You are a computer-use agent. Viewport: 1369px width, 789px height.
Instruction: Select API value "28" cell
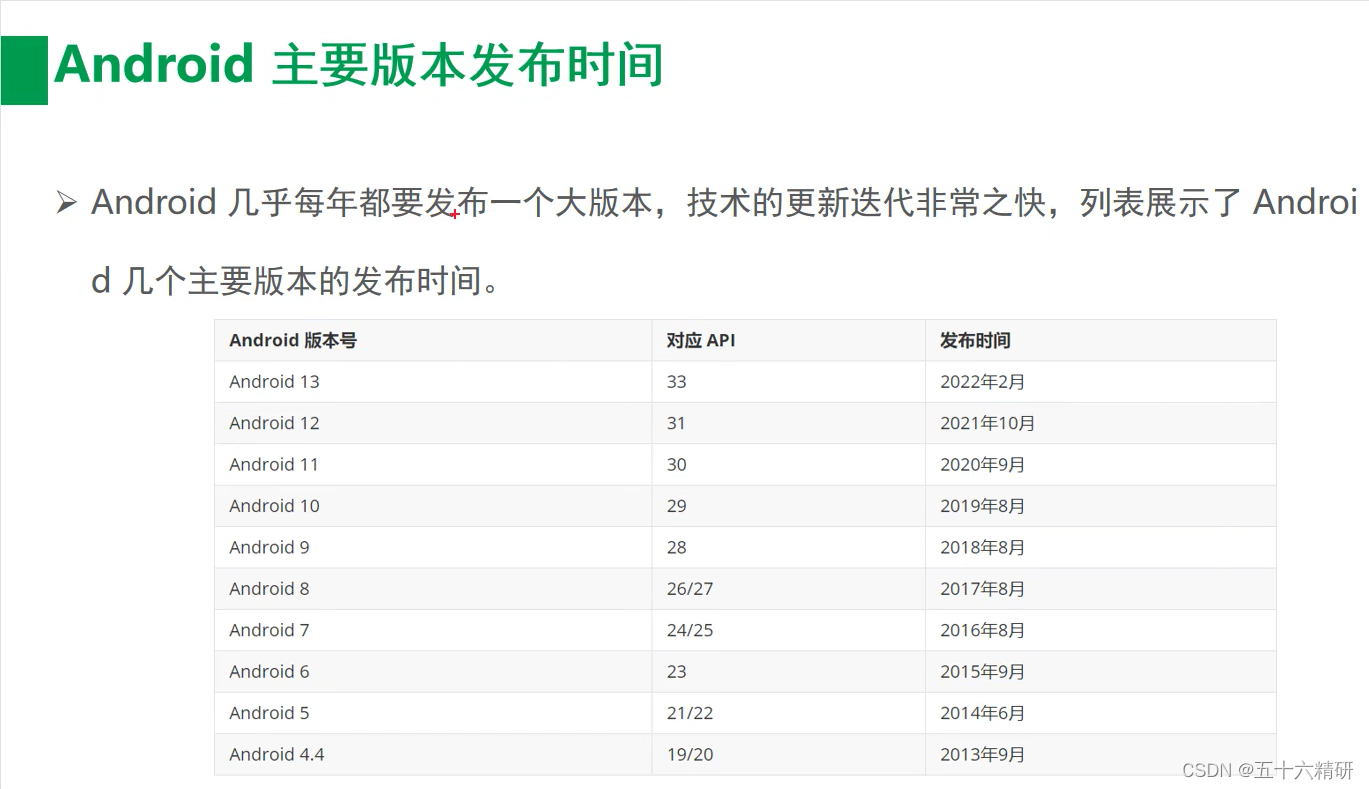(788, 547)
